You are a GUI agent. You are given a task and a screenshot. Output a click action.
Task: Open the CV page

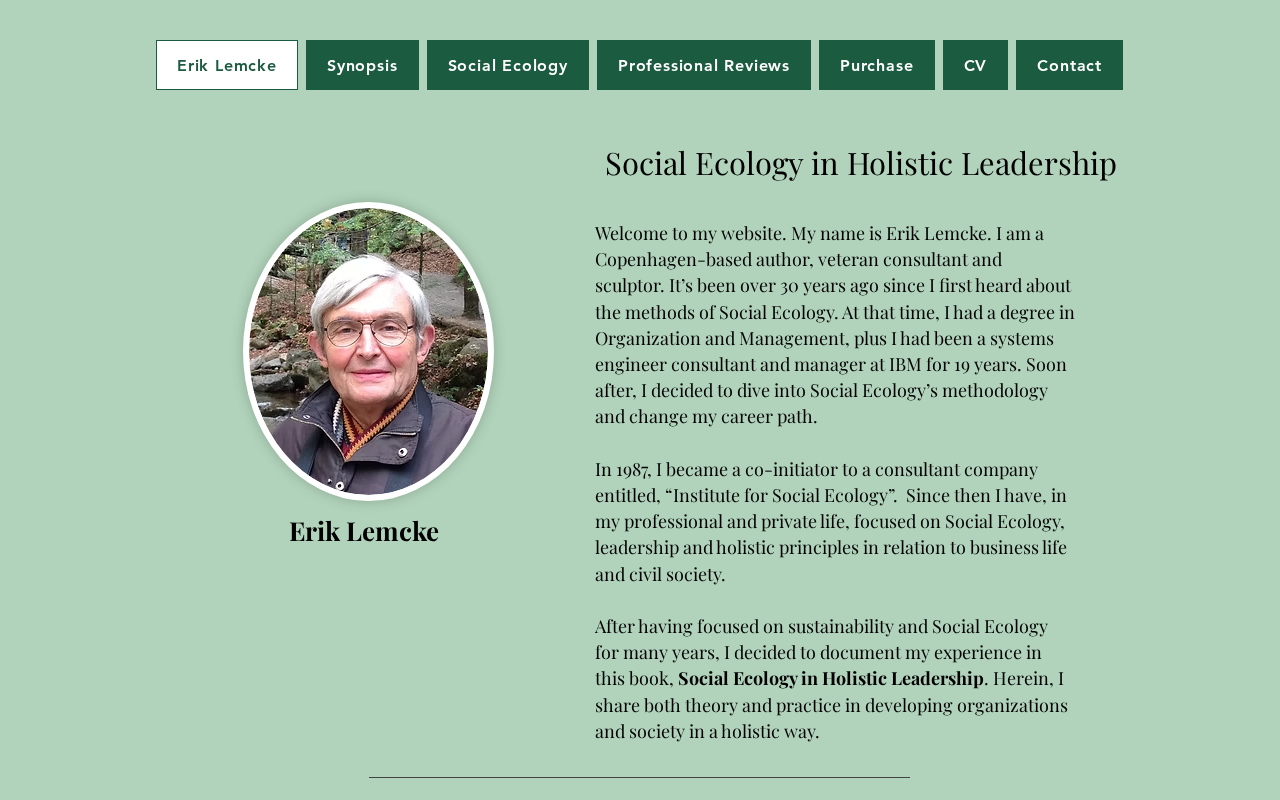975,65
